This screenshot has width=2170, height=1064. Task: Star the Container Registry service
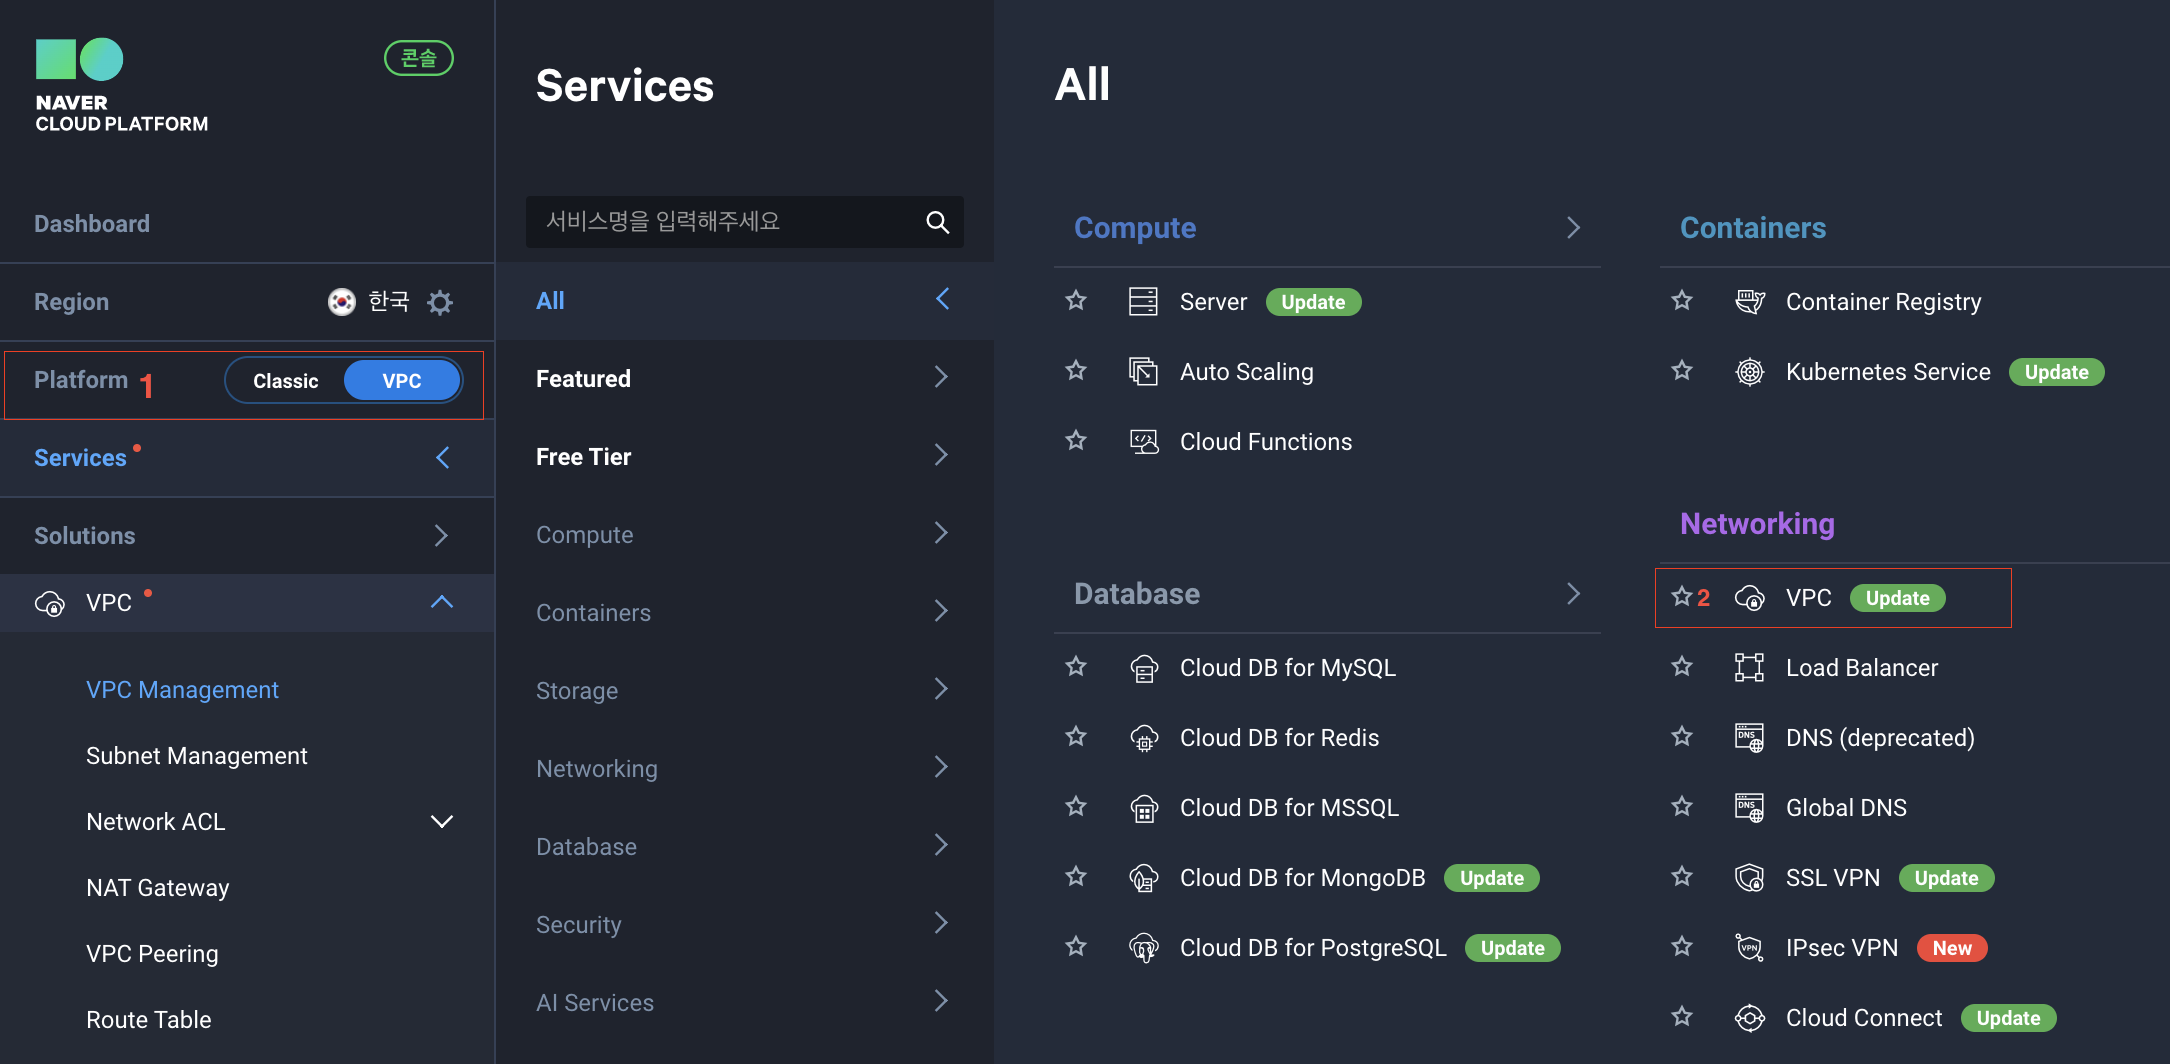(x=1682, y=300)
